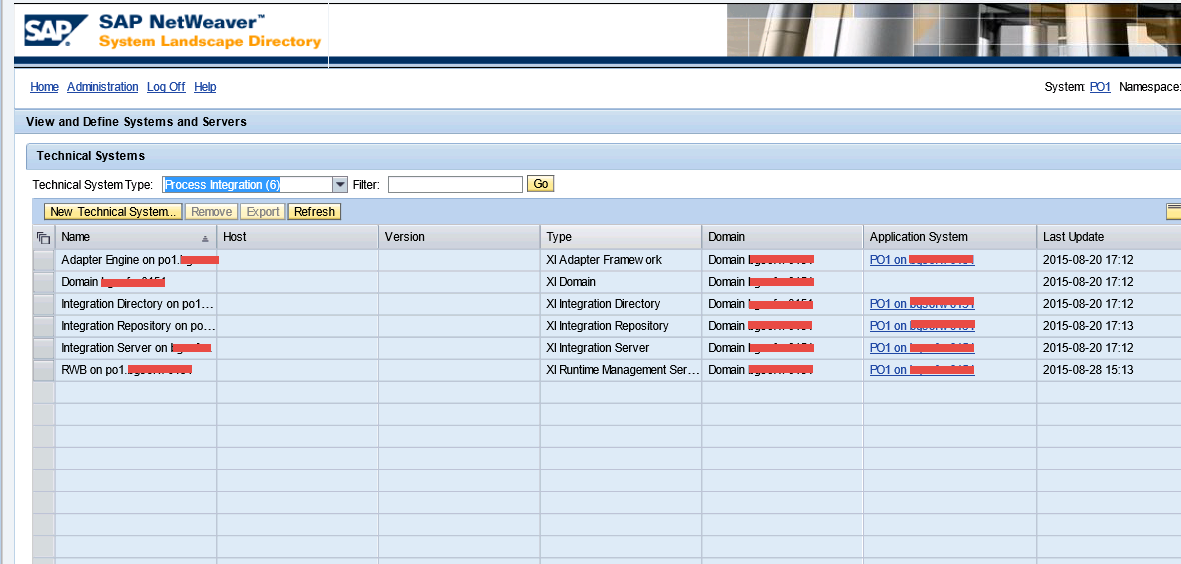Viewport: 1181px width, 564px height.
Task: Click 'Integration Directory on po1…' name cell
Action: pyautogui.click(x=136, y=303)
